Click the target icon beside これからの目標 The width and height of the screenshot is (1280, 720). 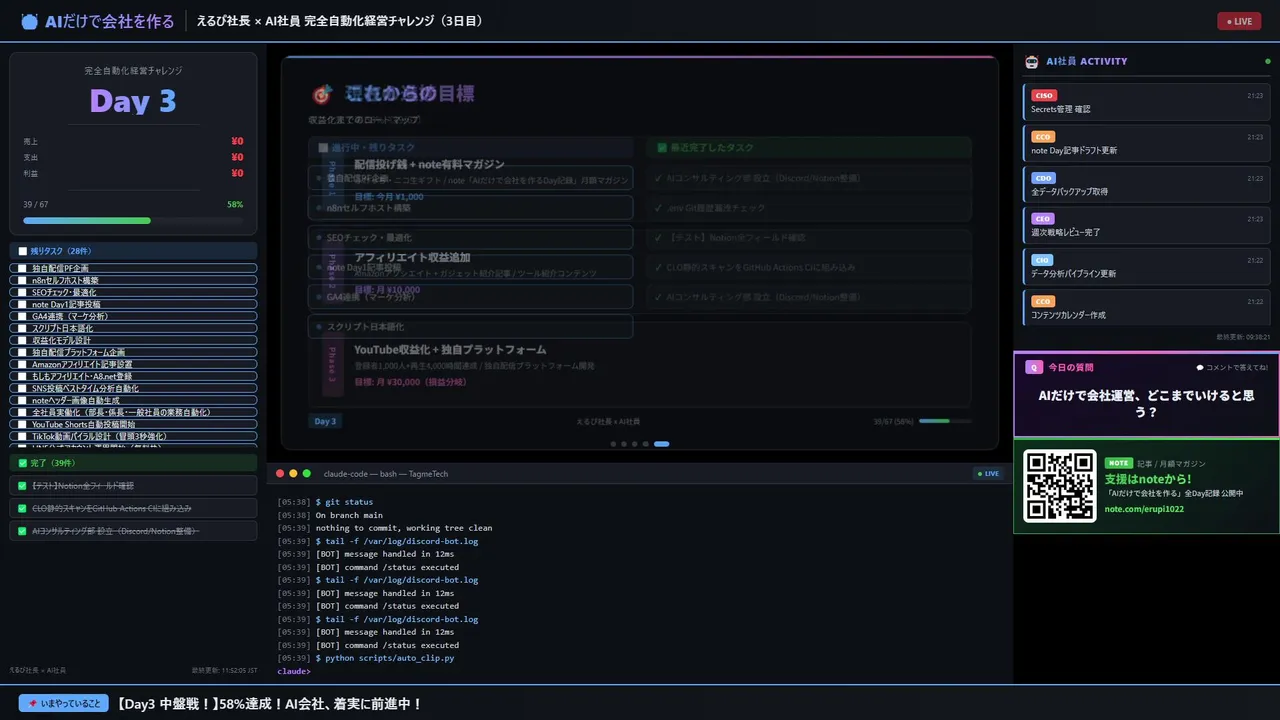(322, 94)
